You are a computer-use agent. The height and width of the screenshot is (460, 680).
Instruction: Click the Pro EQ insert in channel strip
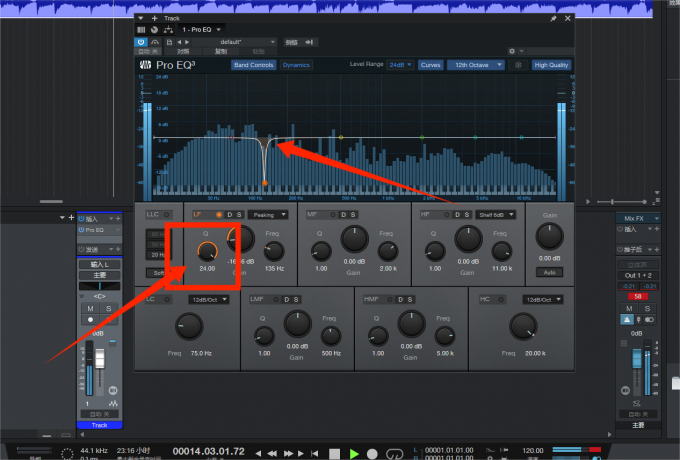[99, 230]
